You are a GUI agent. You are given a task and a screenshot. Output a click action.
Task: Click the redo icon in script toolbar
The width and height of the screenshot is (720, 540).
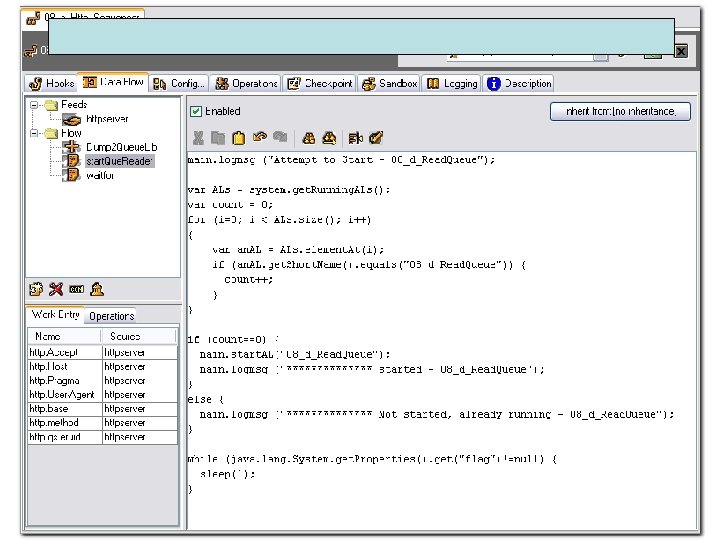coord(280,137)
